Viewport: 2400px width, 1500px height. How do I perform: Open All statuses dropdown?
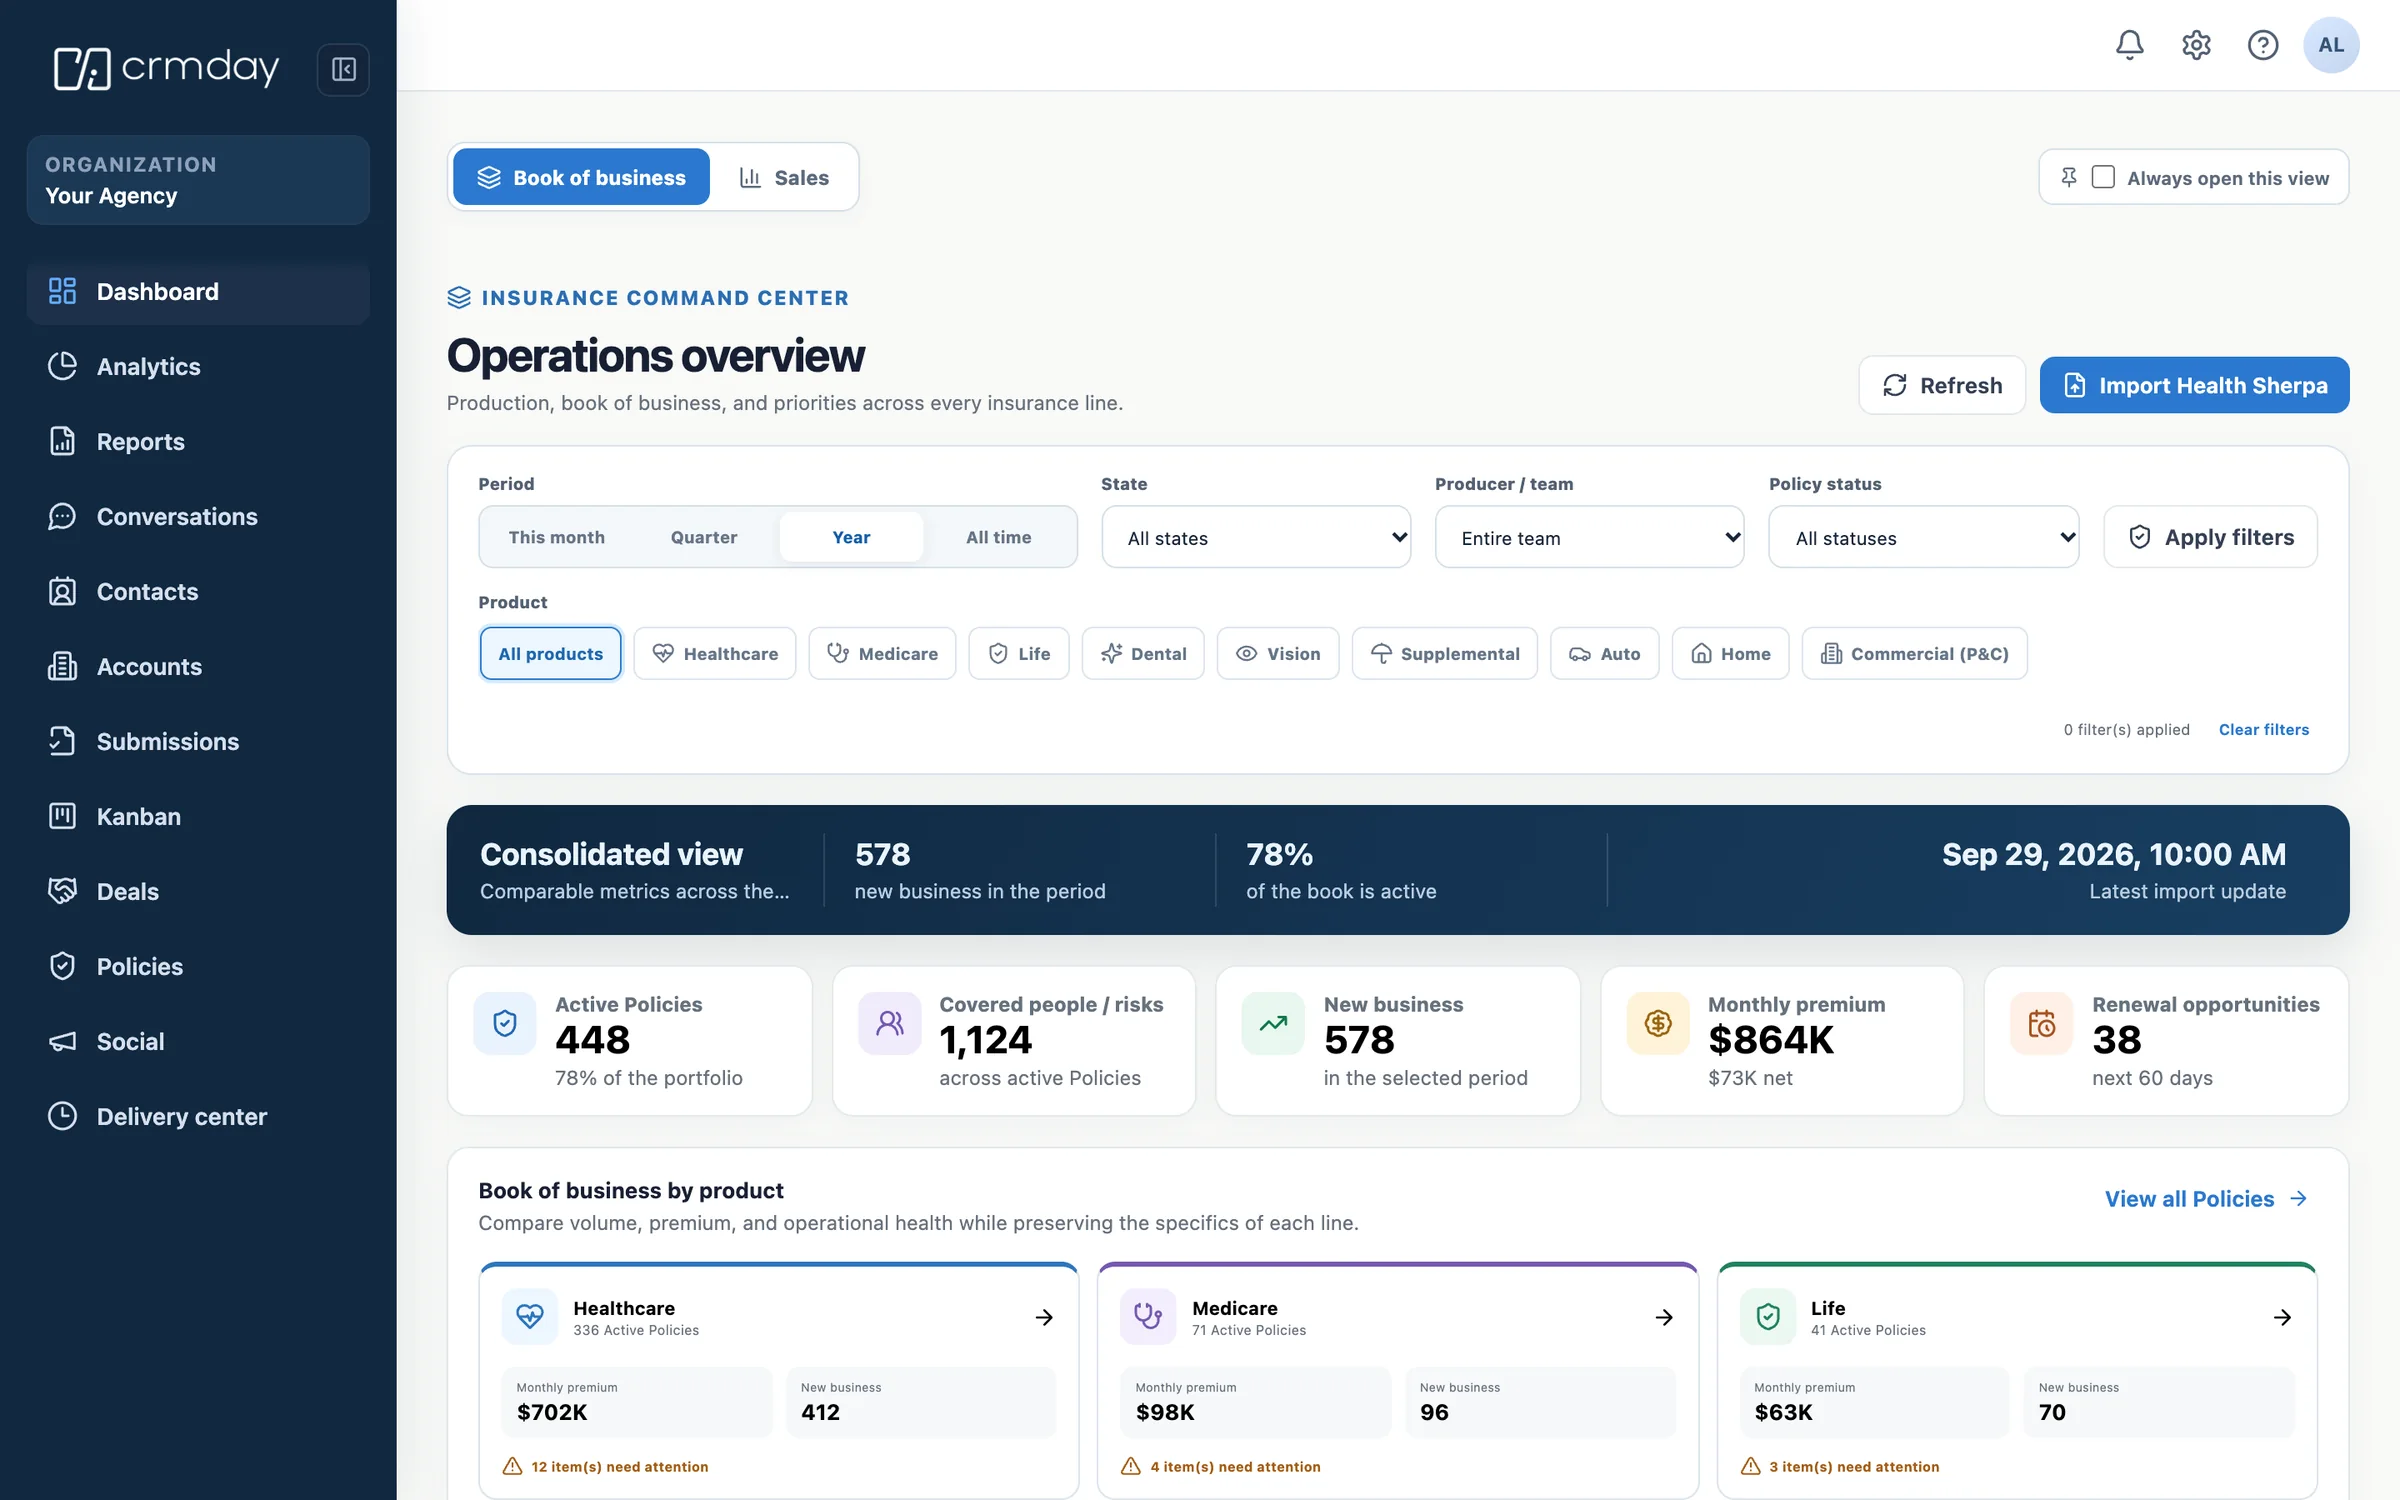(x=1924, y=537)
